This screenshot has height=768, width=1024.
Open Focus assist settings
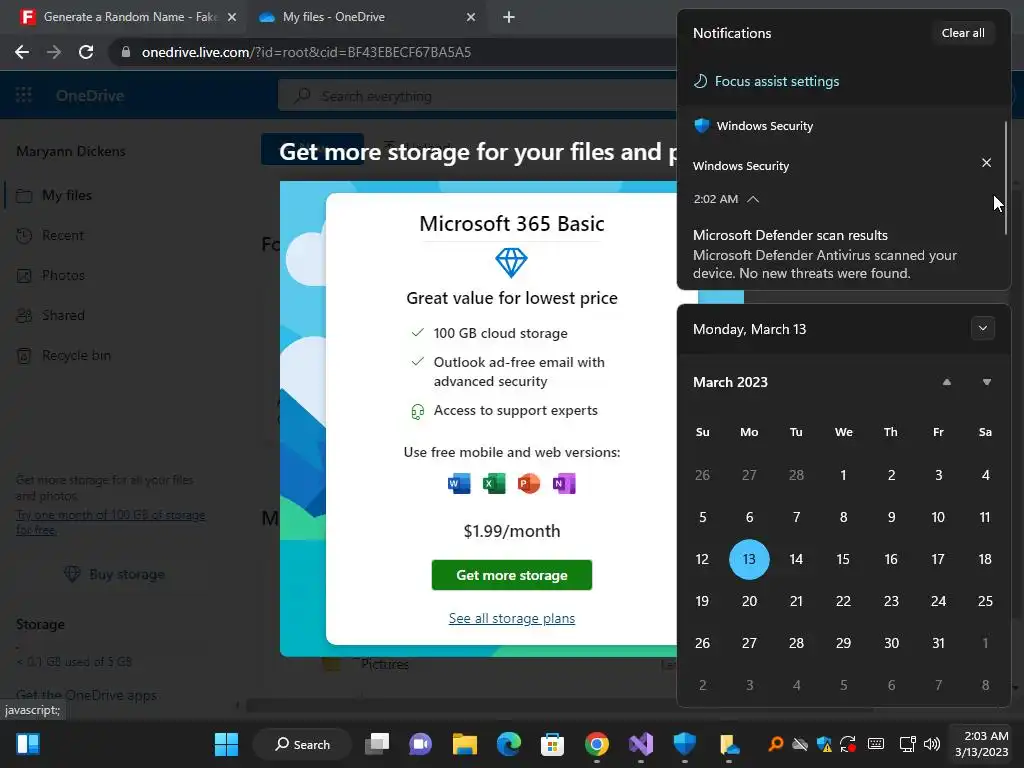coord(776,81)
